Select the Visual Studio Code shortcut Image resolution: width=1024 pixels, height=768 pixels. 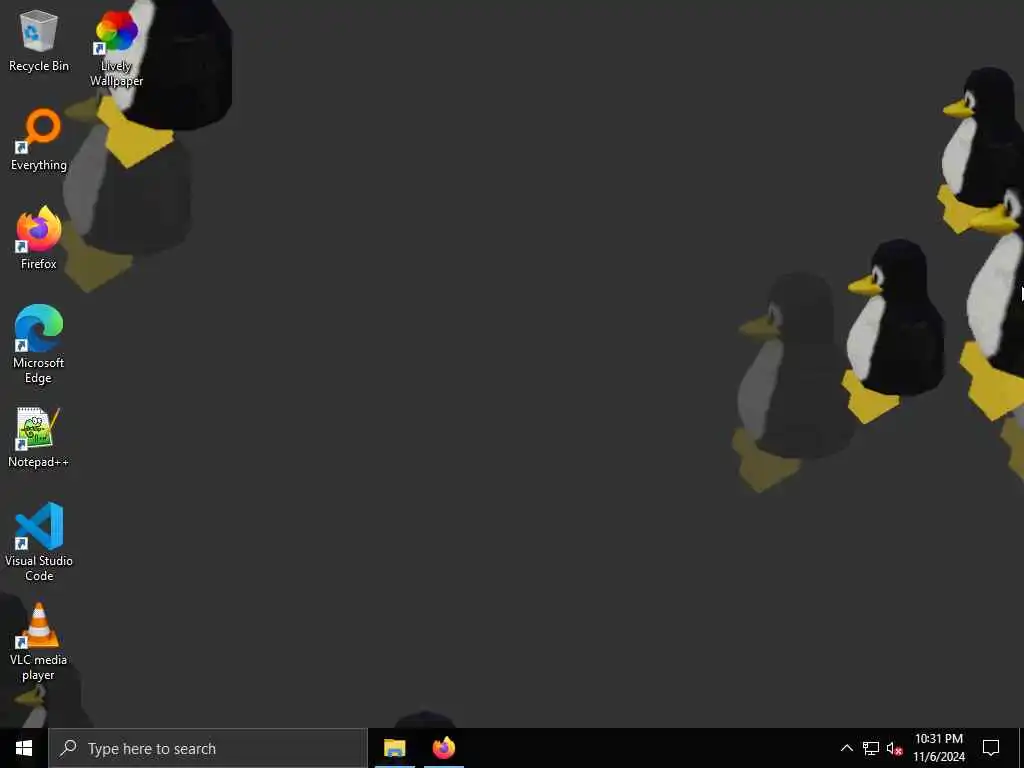click(x=39, y=542)
